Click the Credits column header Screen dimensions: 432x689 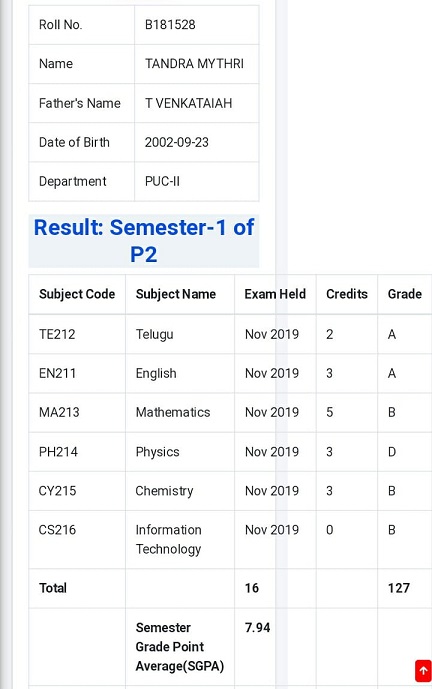pyautogui.click(x=347, y=294)
